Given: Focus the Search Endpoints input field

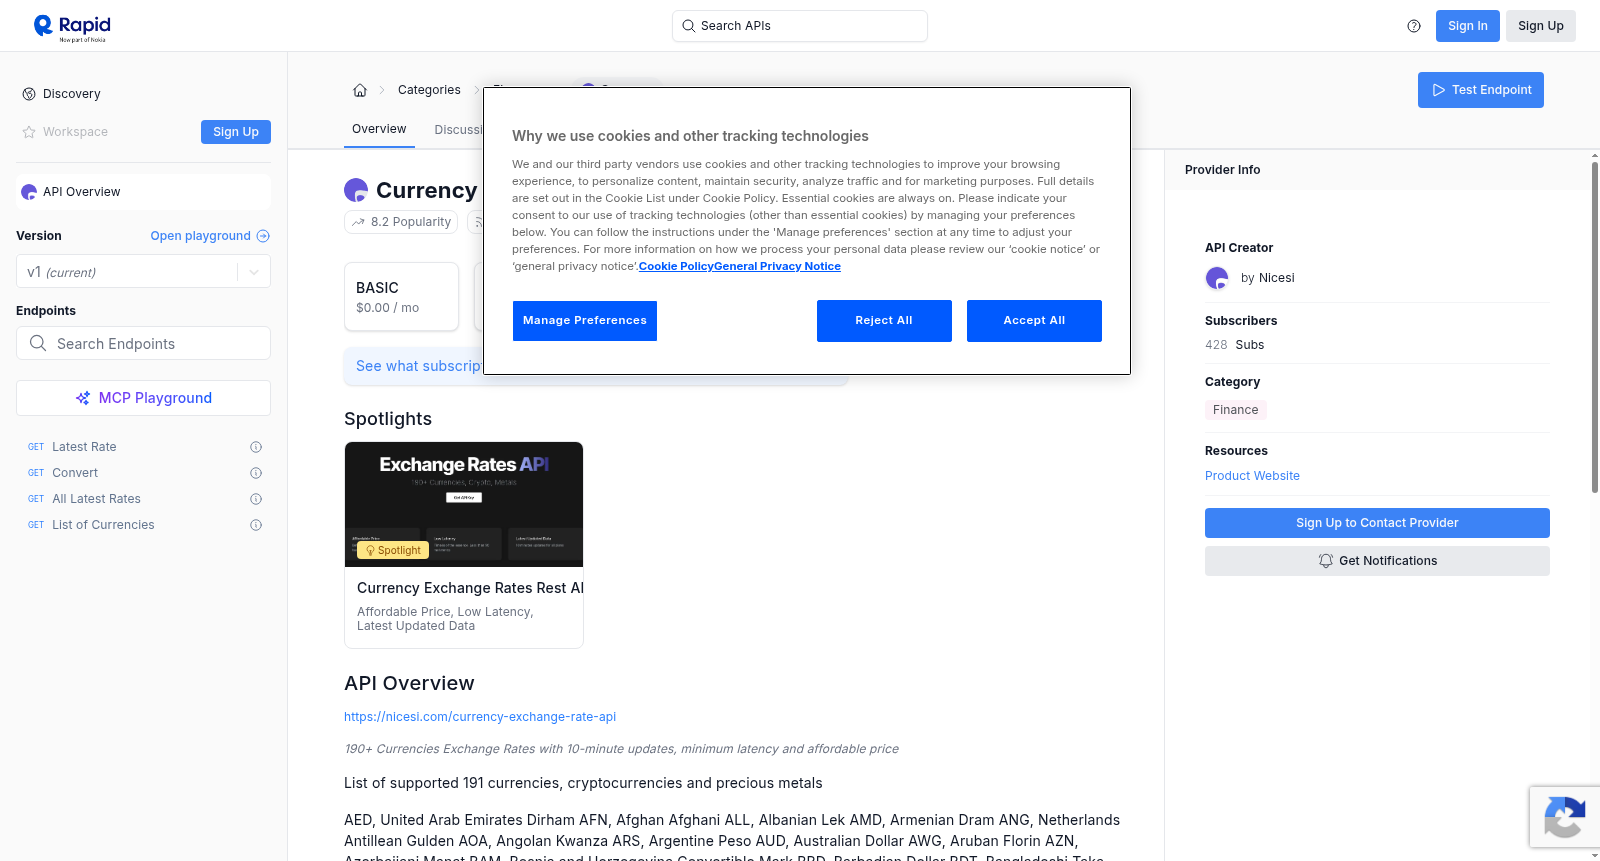Looking at the screenshot, I should tap(143, 343).
